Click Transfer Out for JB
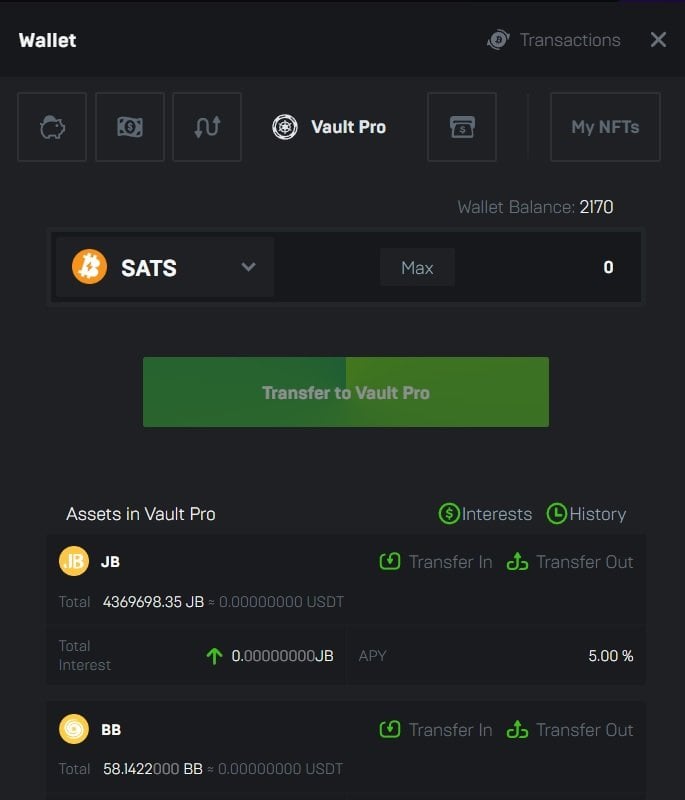This screenshot has height=800, width=685. point(570,562)
